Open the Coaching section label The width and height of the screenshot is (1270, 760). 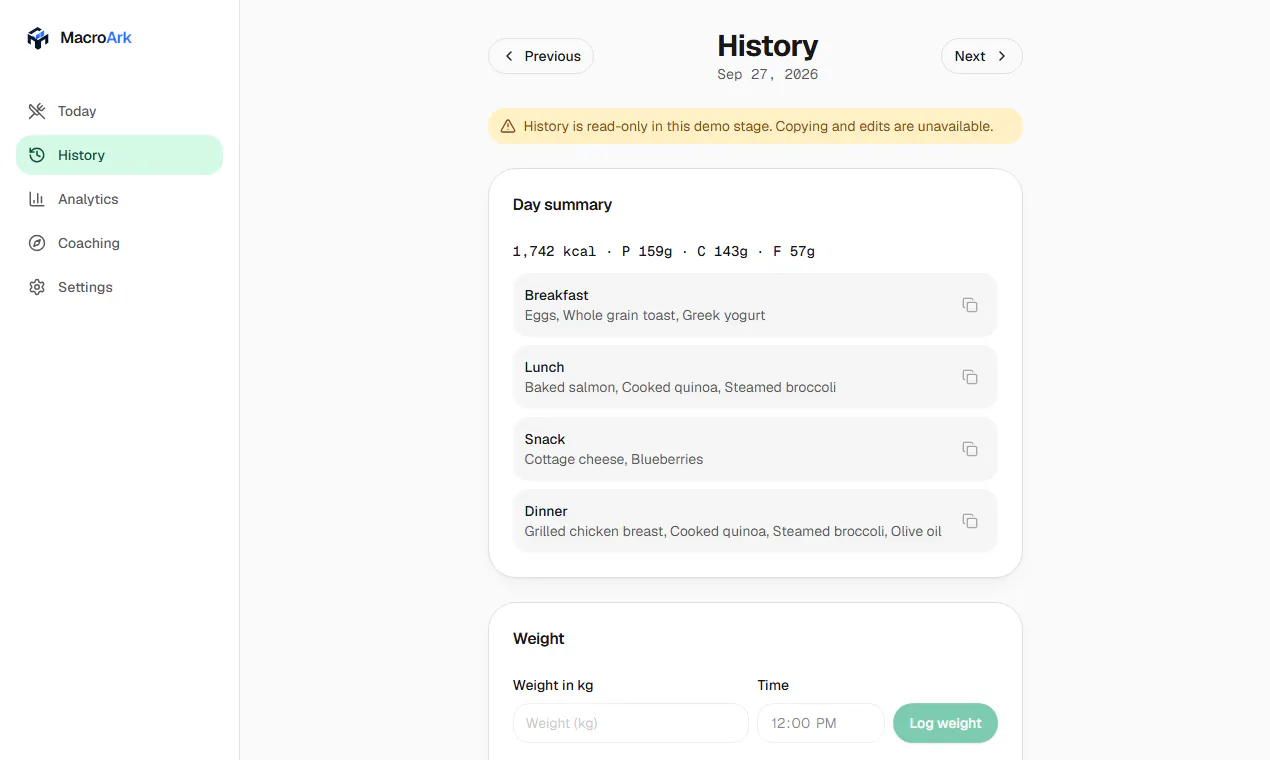coord(89,243)
